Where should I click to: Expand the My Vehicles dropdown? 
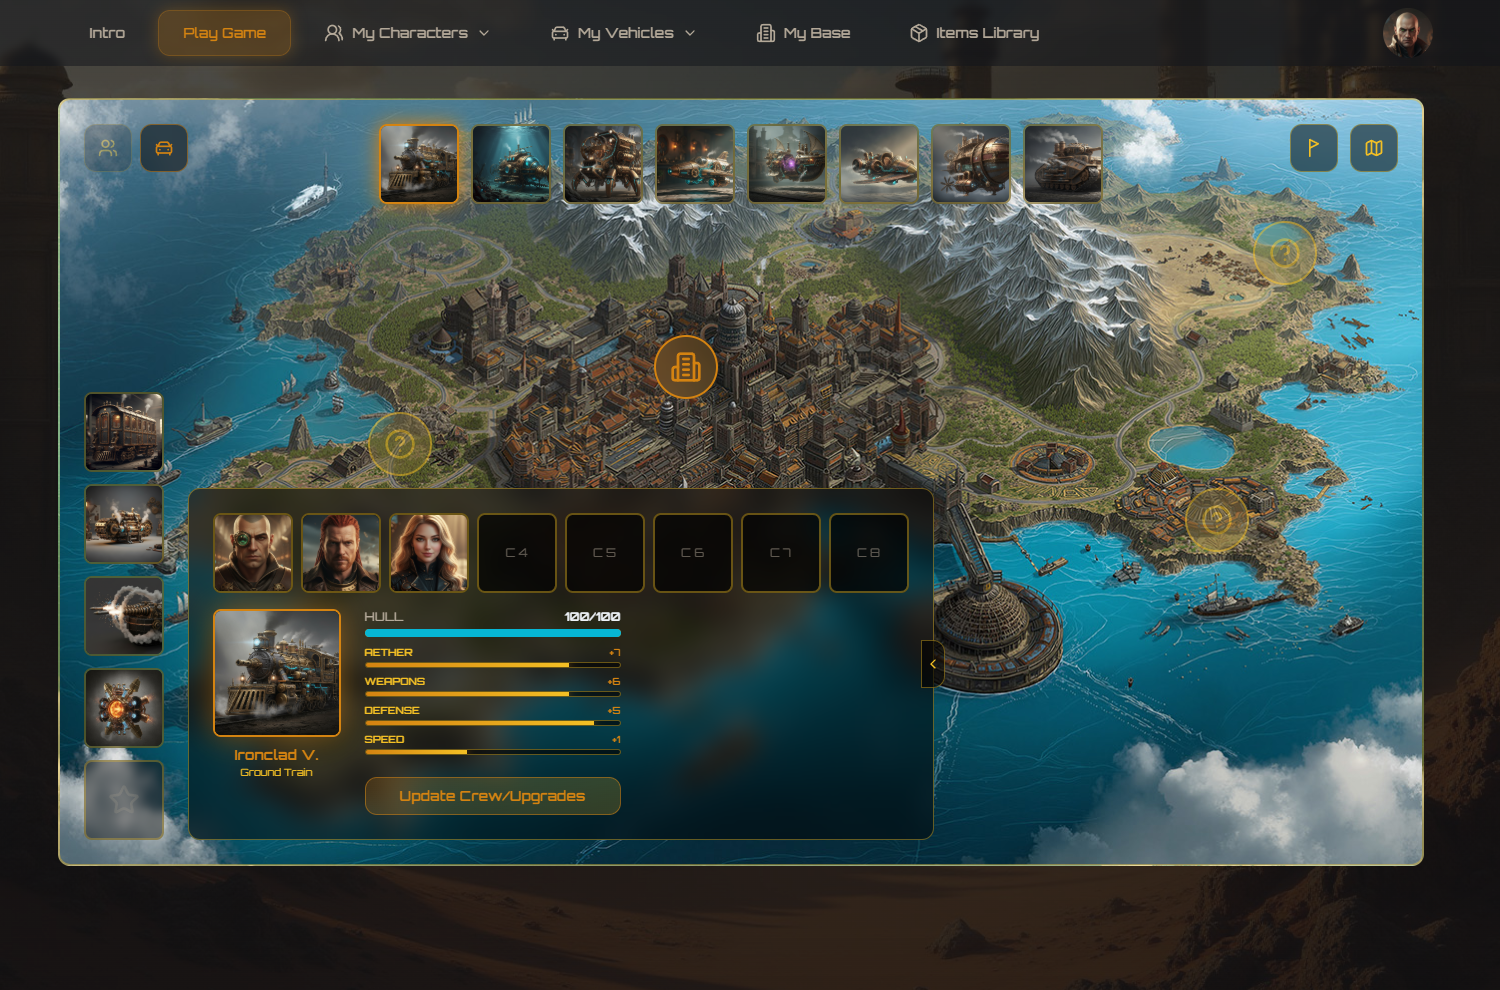[623, 33]
